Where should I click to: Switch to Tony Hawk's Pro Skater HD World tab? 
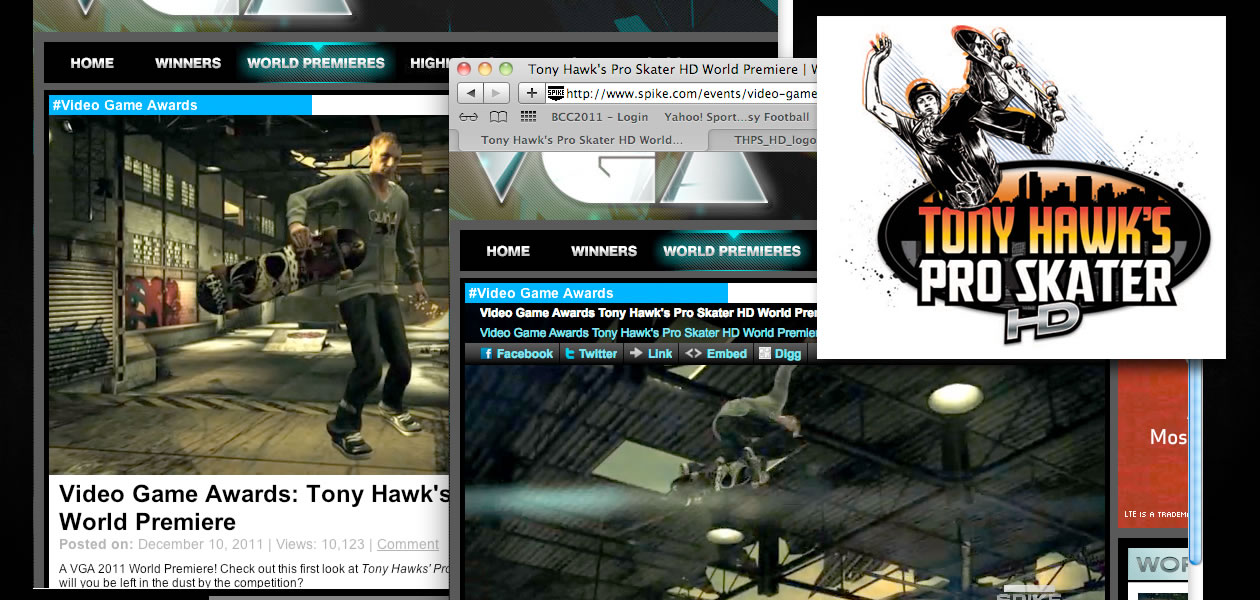tap(582, 140)
